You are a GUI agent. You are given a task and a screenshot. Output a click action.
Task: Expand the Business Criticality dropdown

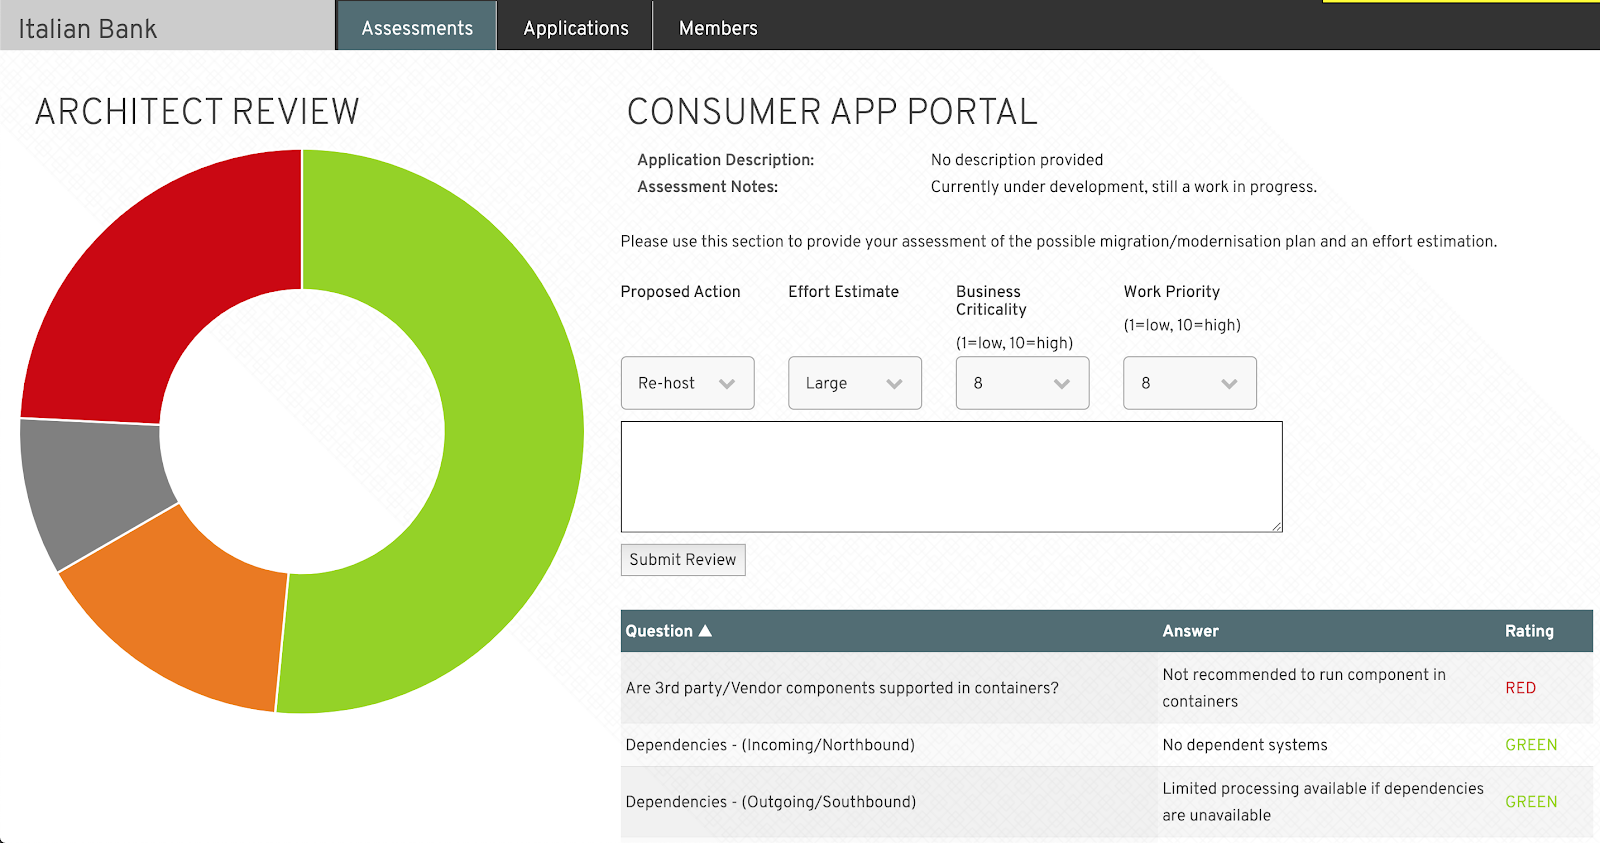pos(1022,383)
